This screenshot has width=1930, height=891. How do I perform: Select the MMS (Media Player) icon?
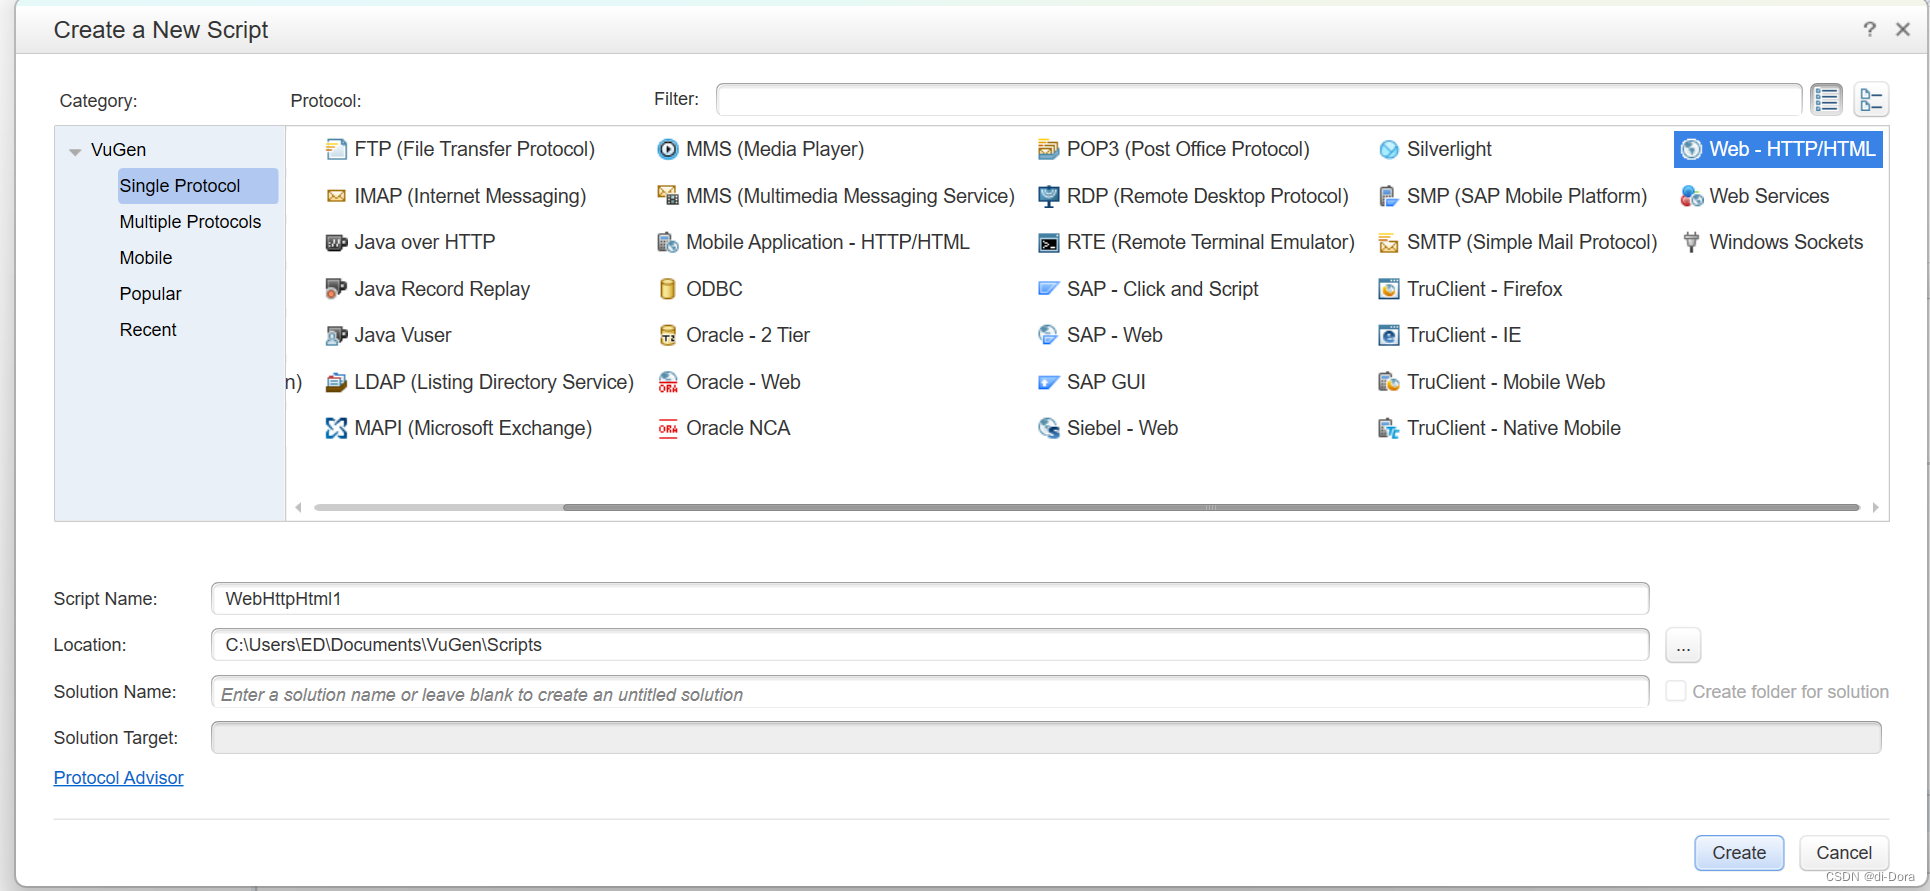[x=668, y=150]
